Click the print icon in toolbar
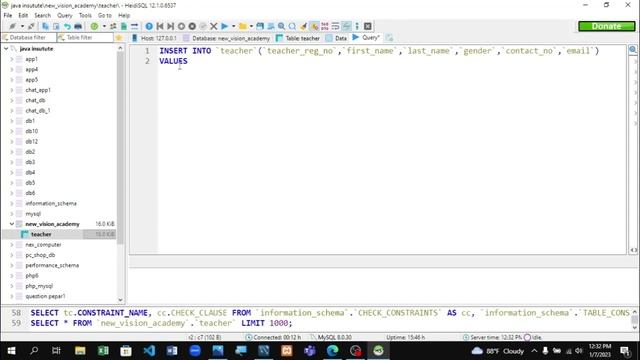 point(78,26)
